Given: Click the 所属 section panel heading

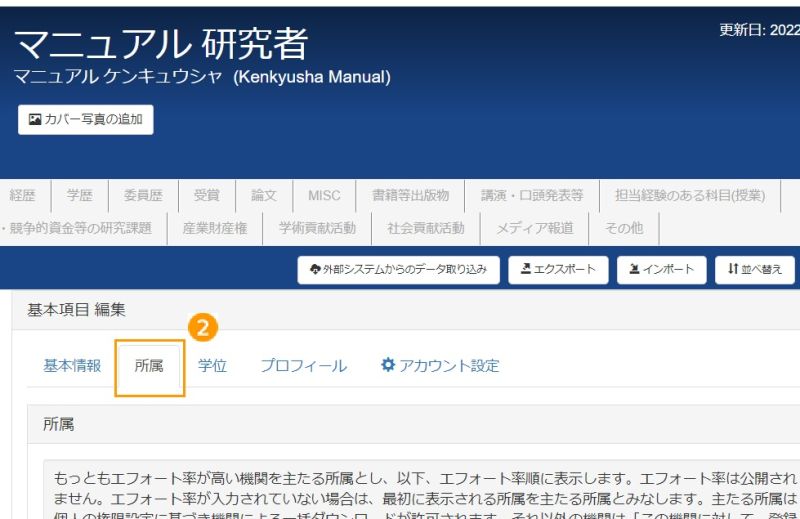Looking at the screenshot, I should click(59, 424).
